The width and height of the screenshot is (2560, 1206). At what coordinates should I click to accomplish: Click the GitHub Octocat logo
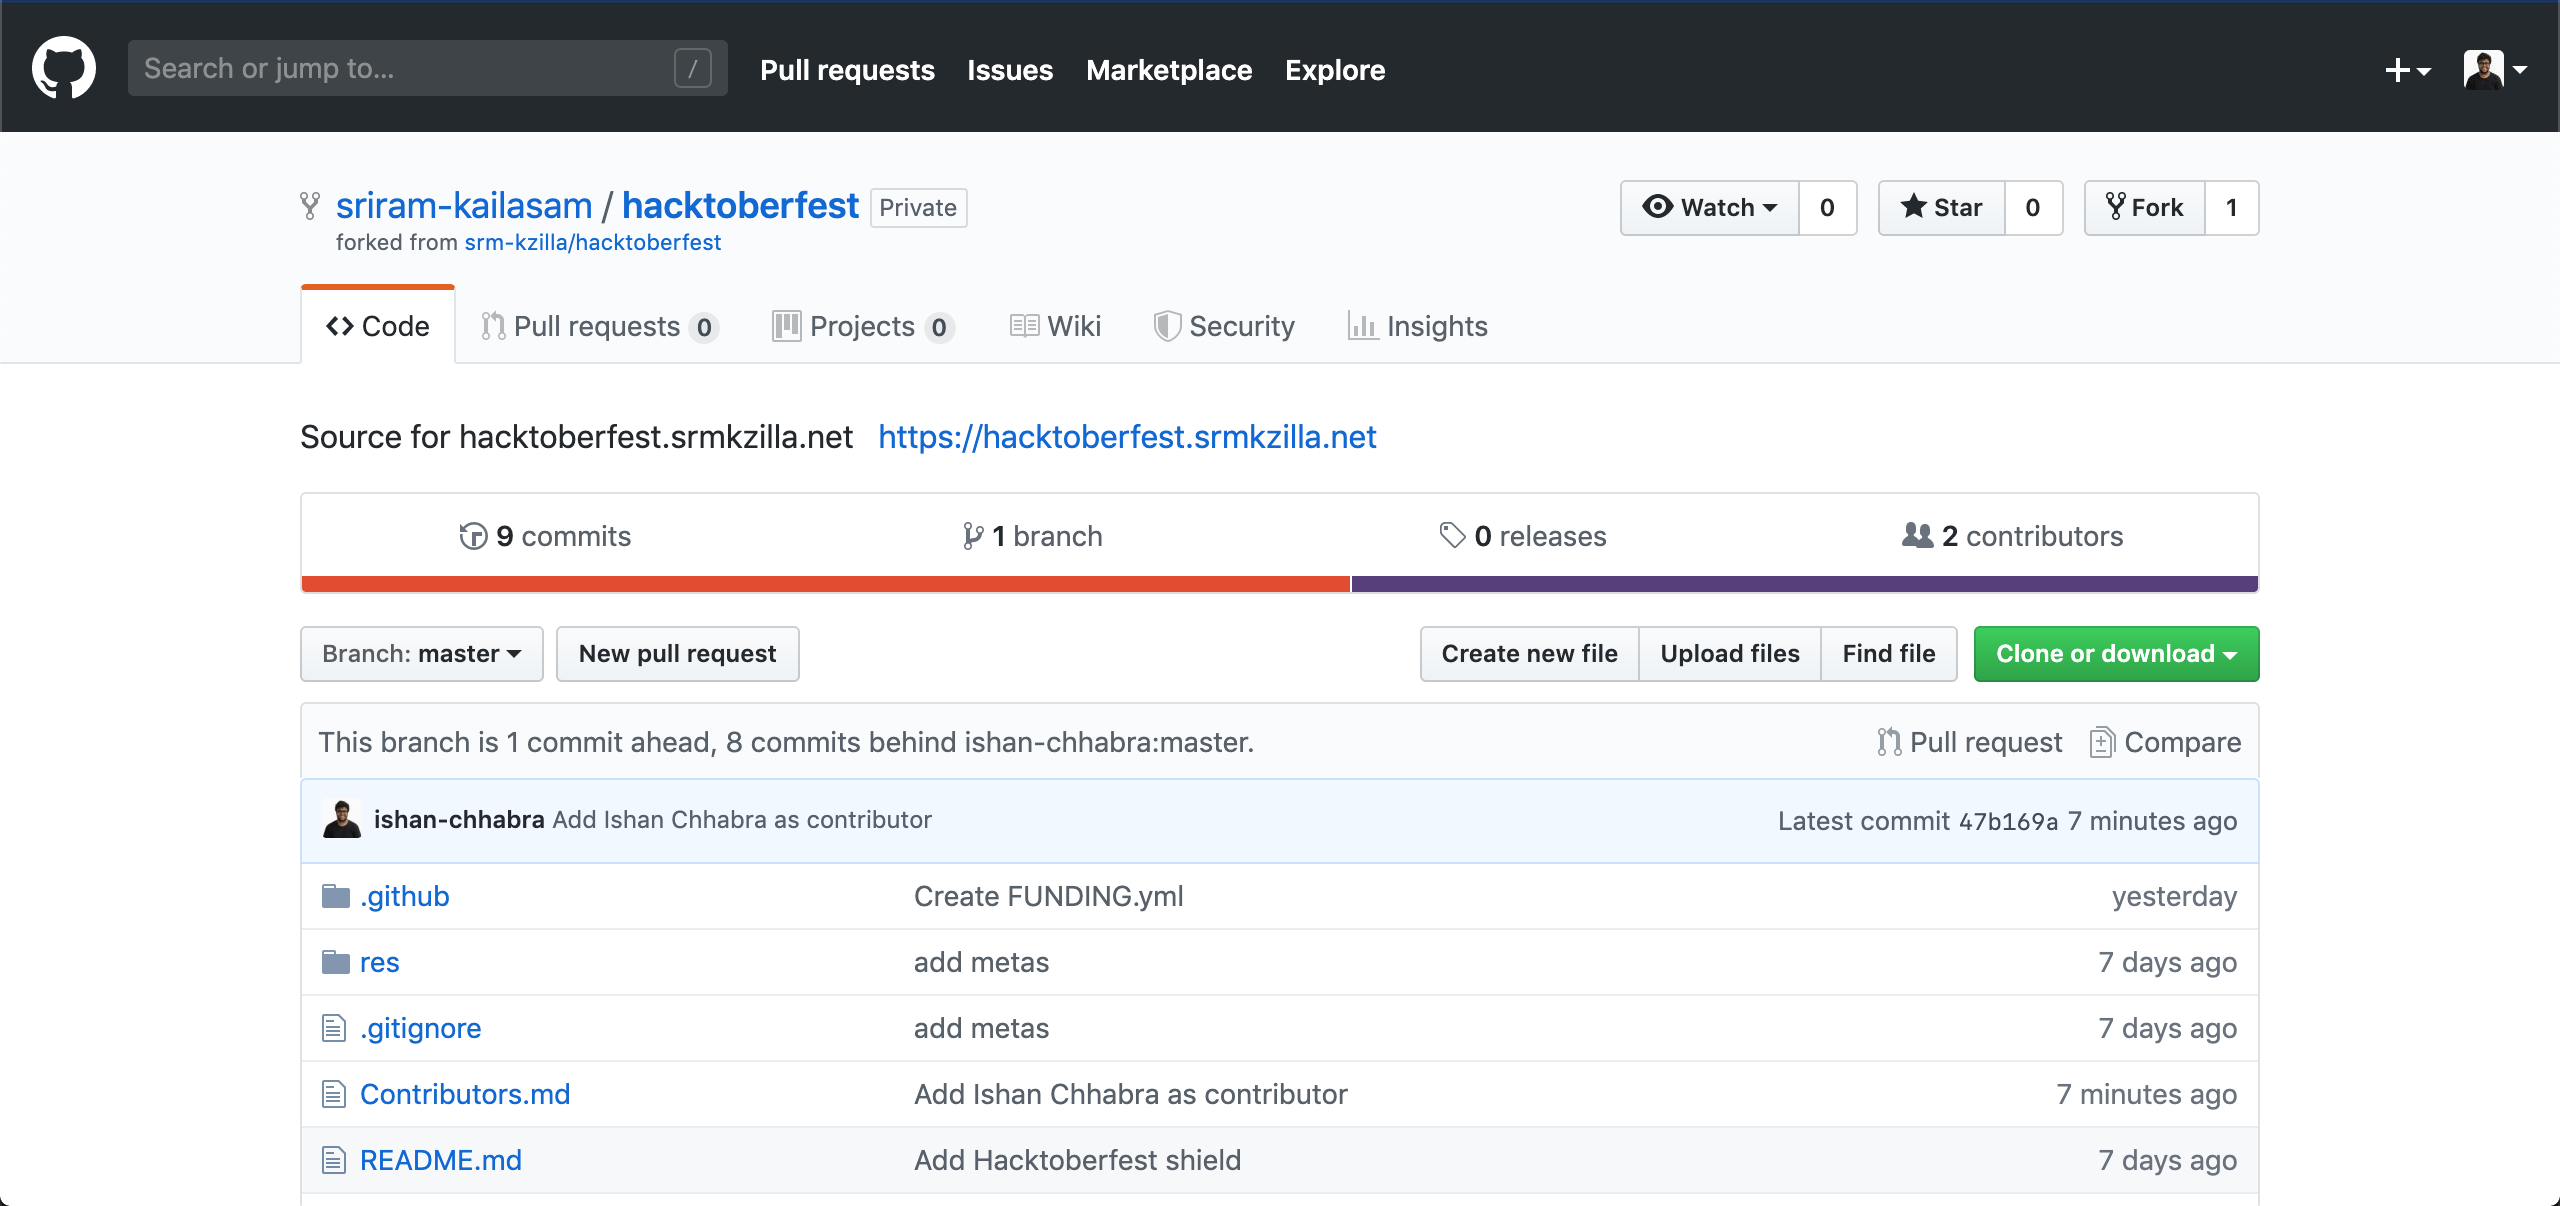64,68
